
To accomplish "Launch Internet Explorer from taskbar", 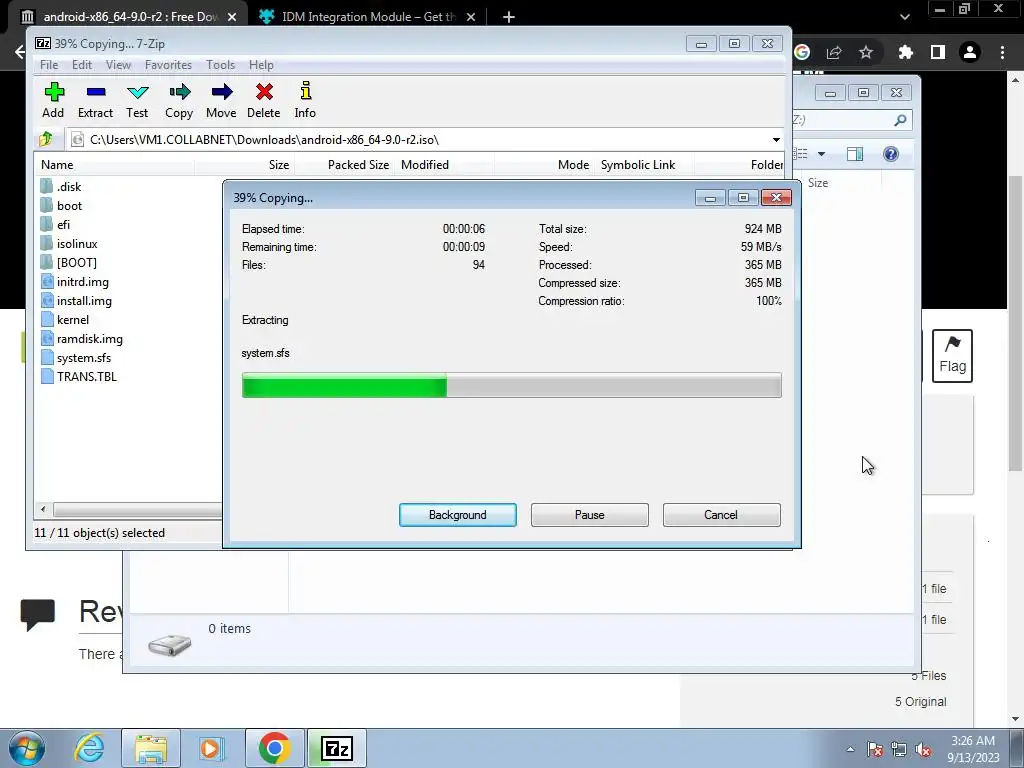I will [x=89, y=748].
